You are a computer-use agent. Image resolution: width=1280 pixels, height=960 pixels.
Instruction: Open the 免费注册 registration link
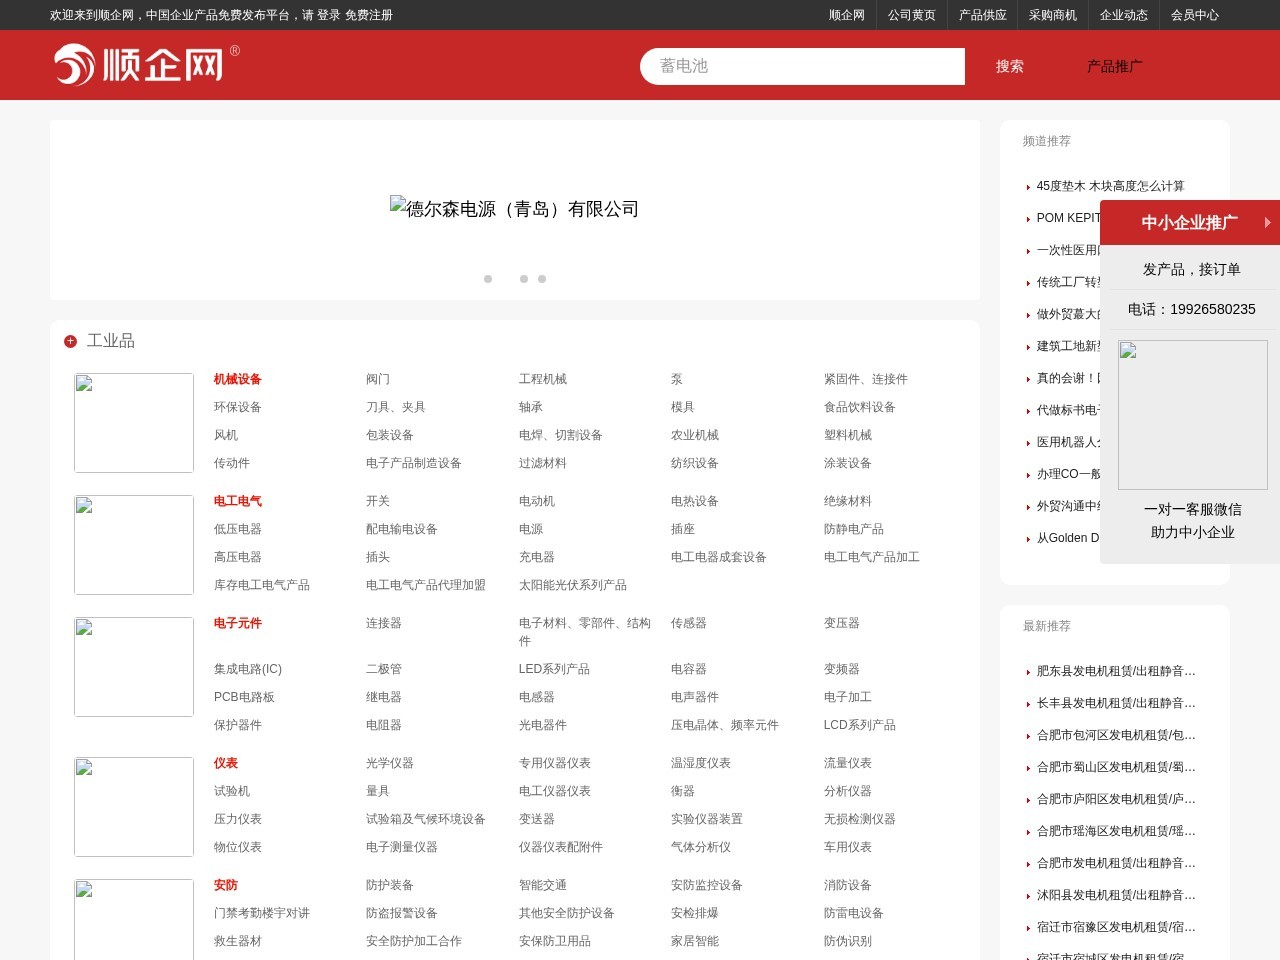(x=369, y=16)
